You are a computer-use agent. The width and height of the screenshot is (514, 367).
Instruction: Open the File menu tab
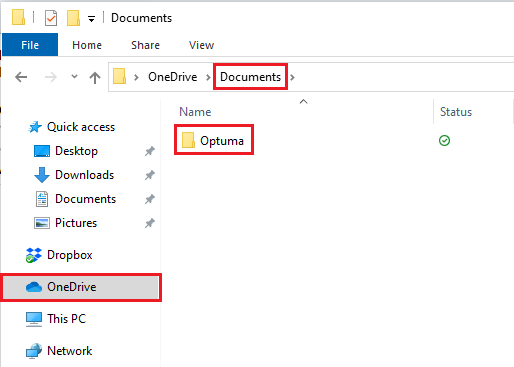[30, 45]
